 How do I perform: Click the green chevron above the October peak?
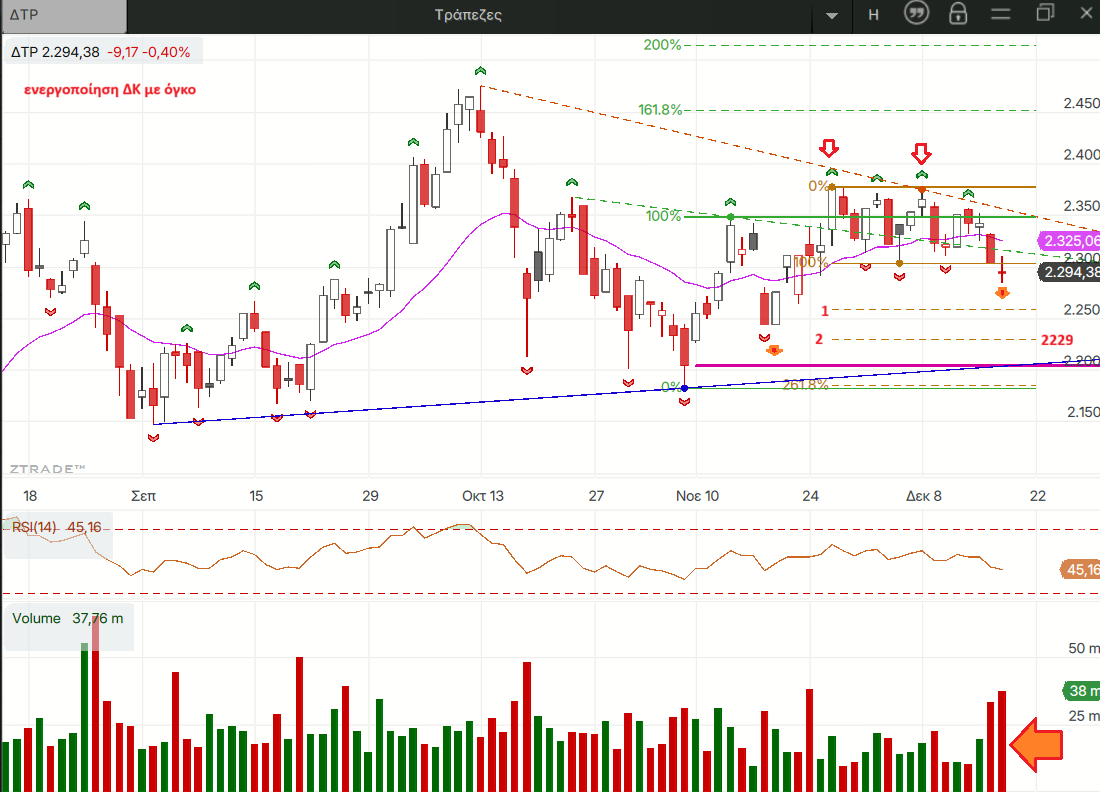[x=480, y=70]
